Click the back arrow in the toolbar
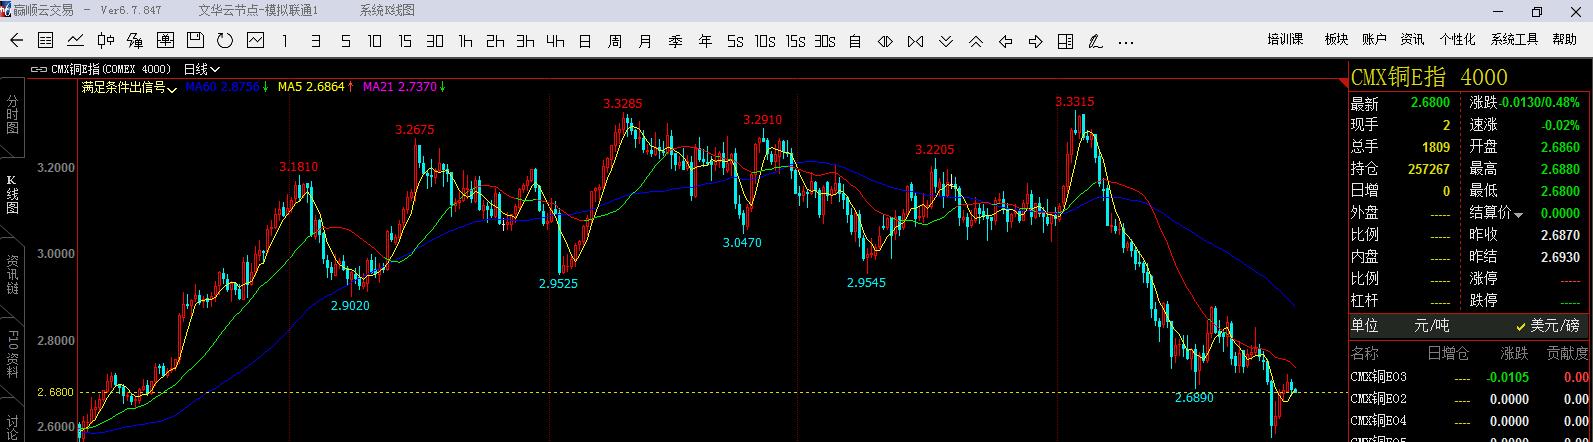The image size is (1593, 442). pos(15,41)
